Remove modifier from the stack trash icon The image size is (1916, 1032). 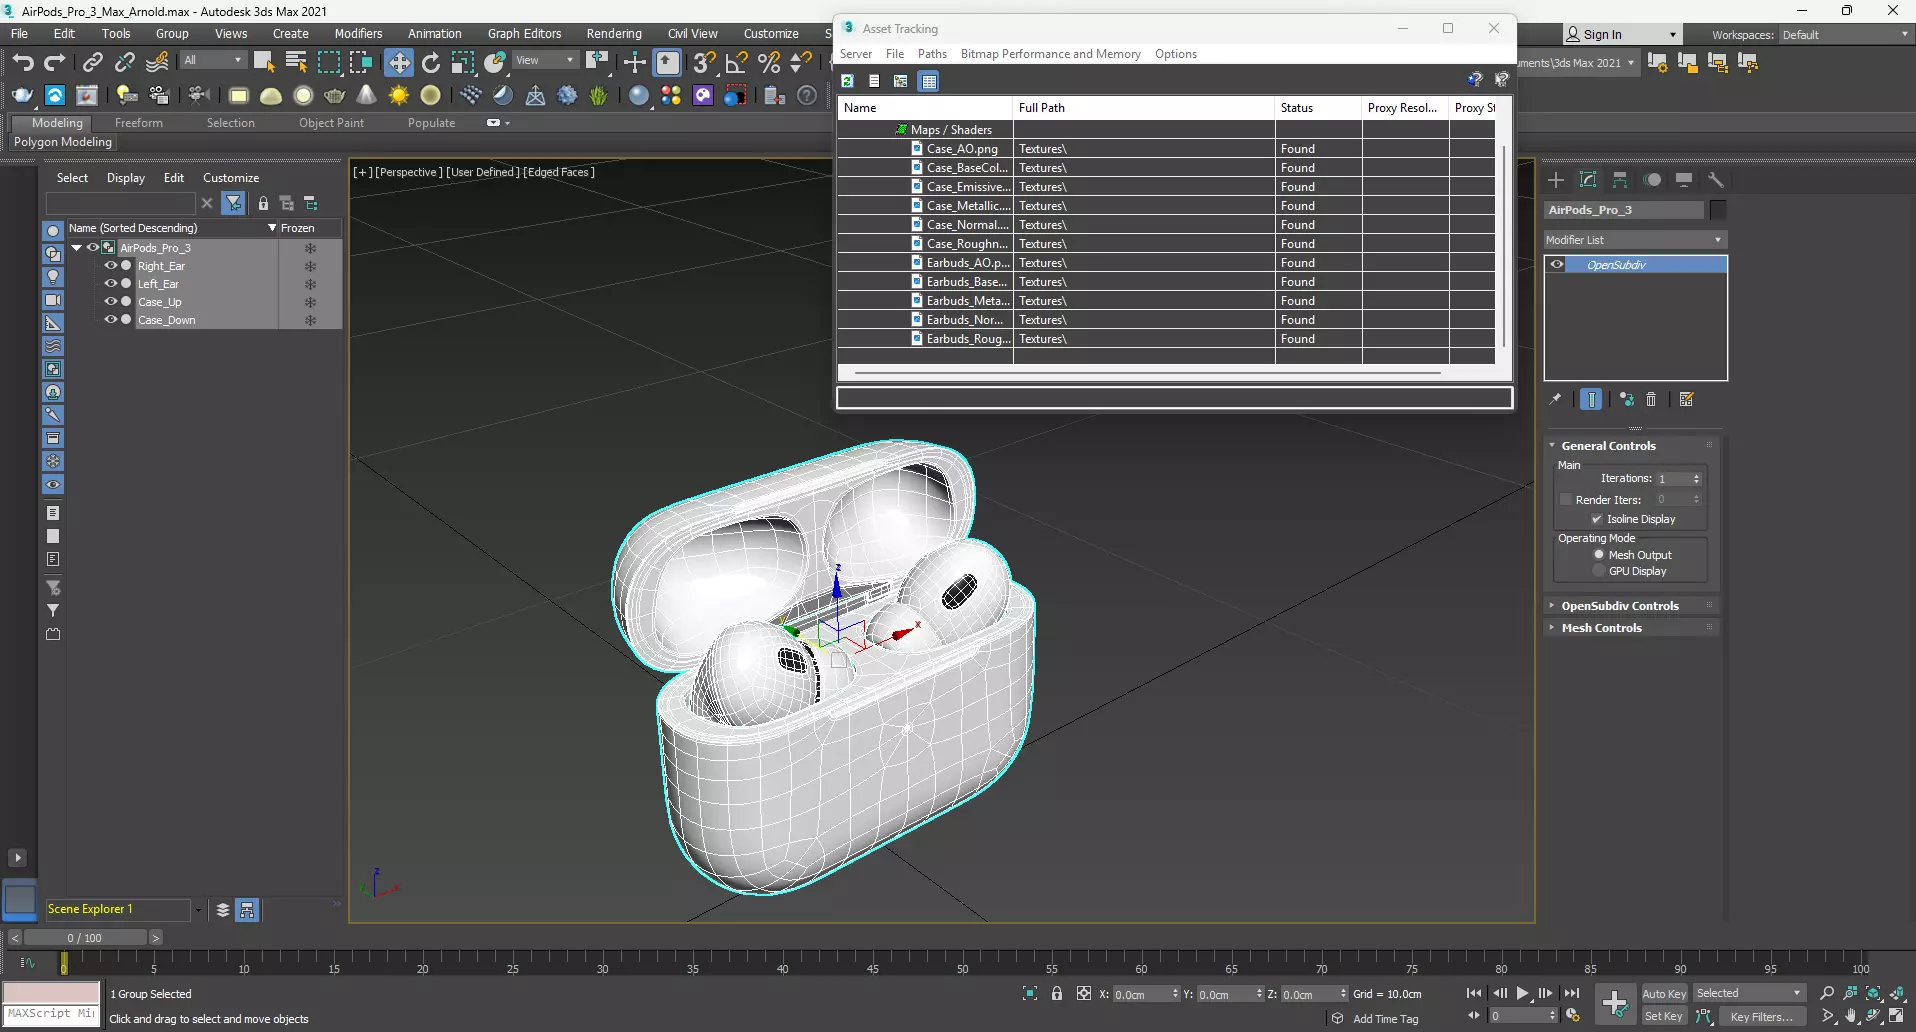[1651, 400]
